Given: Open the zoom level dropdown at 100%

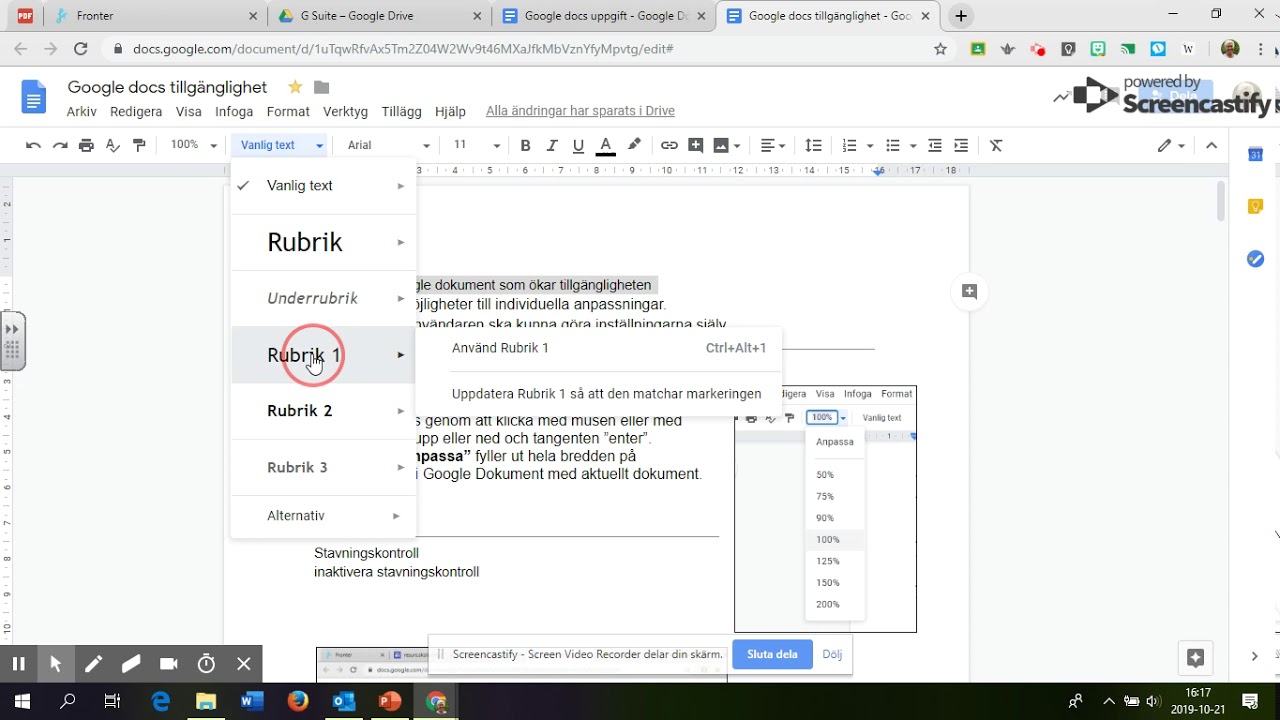Looking at the screenshot, I should (x=193, y=145).
